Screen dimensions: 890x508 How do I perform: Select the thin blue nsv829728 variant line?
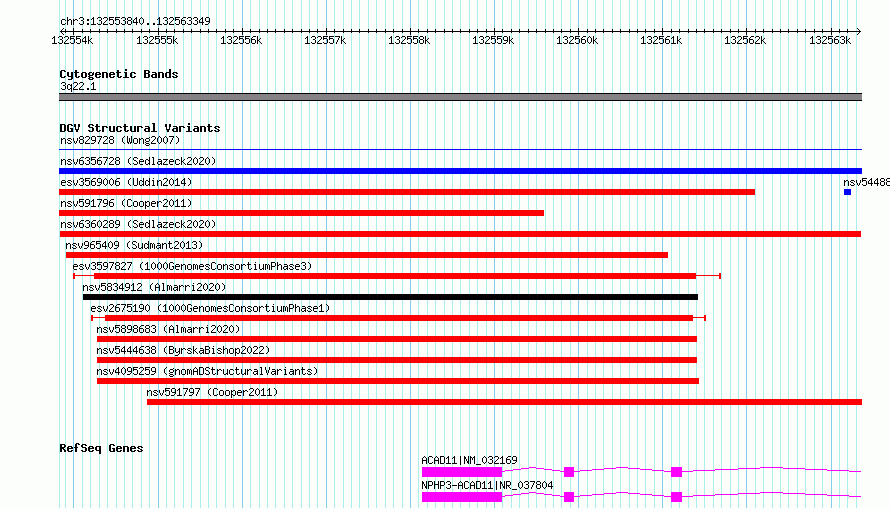(460, 150)
